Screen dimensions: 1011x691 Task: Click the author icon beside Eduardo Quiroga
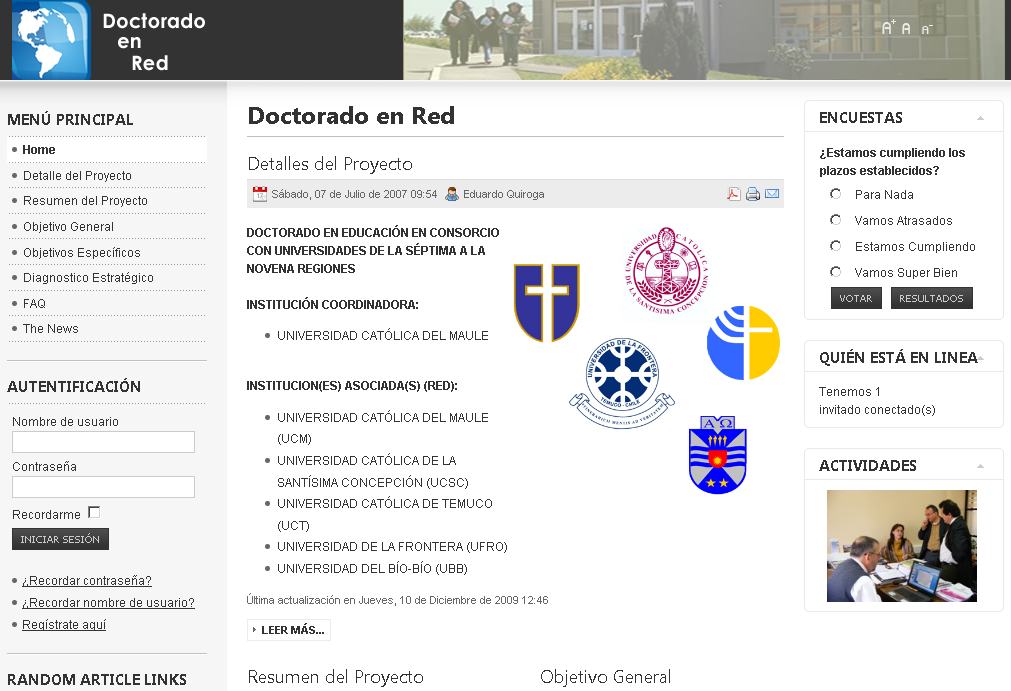[452, 194]
